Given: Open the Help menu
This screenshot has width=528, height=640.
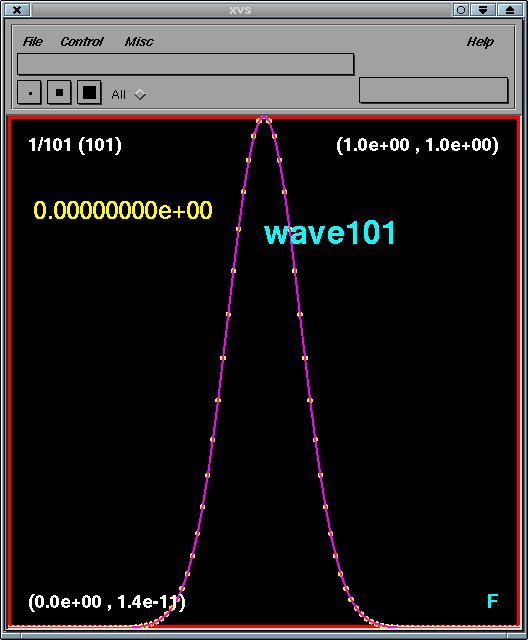Looking at the screenshot, I should click(480, 42).
